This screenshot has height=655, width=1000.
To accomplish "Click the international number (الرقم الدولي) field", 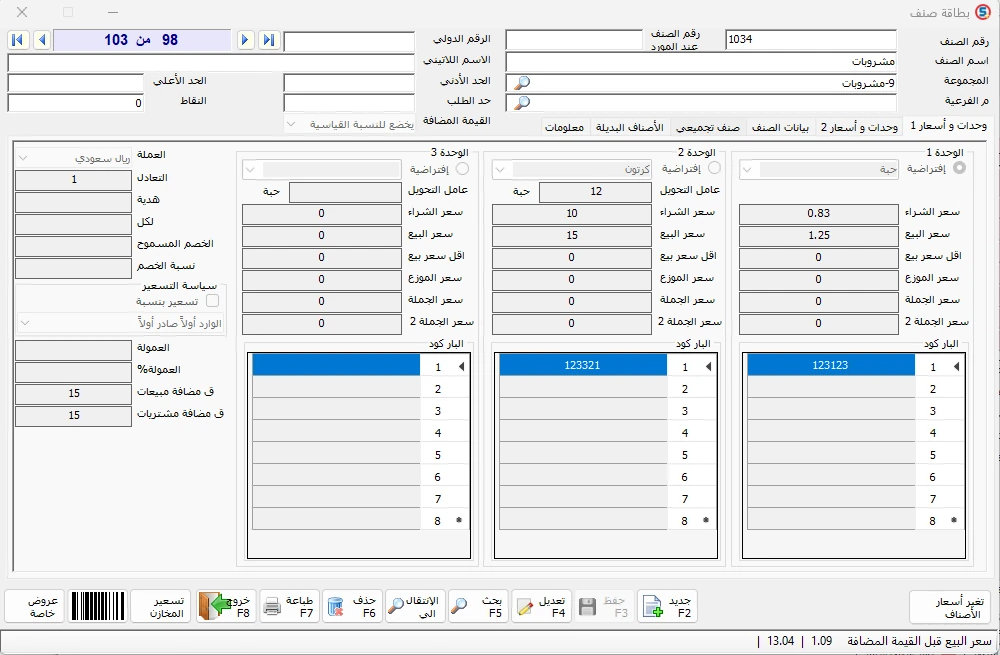I will (349, 42).
